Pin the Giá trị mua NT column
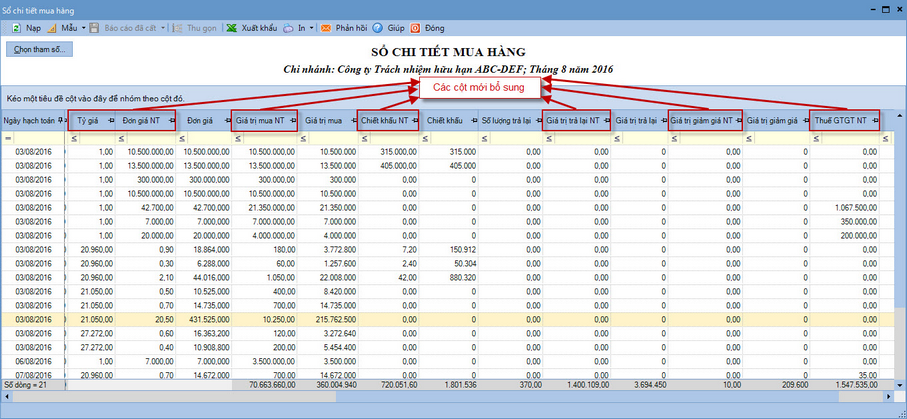The height and width of the screenshot is (419, 907). 293,120
